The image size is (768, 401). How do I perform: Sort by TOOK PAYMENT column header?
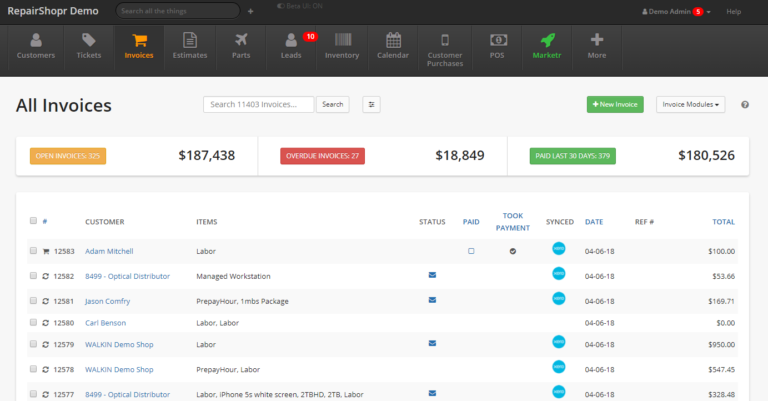point(513,222)
